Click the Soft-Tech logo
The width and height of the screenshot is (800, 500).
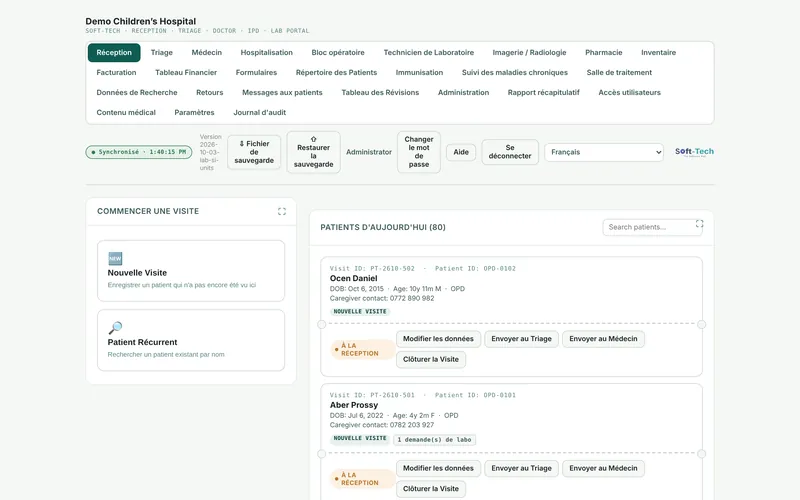(694, 152)
